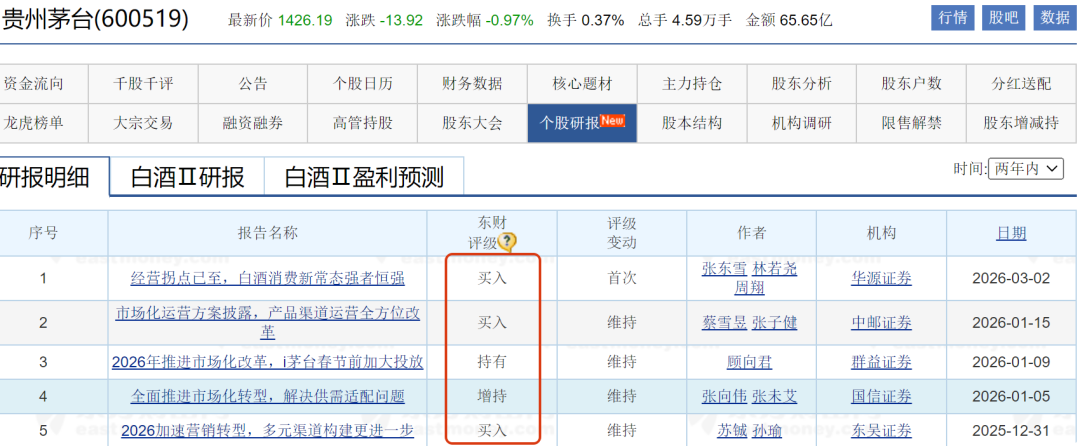Open institution link 华源证券
The width and height of the screenshot is (1080, 446).
pos(881,278)
